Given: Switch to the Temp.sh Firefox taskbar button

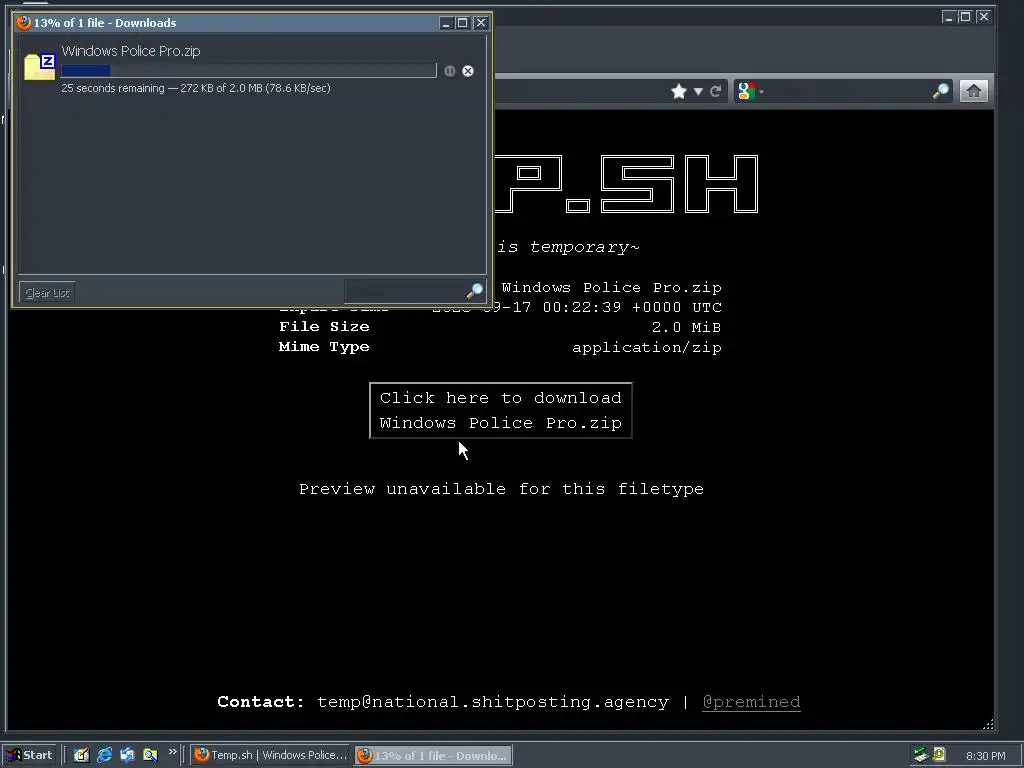Looking at the screenshot, I should (270, 755).
